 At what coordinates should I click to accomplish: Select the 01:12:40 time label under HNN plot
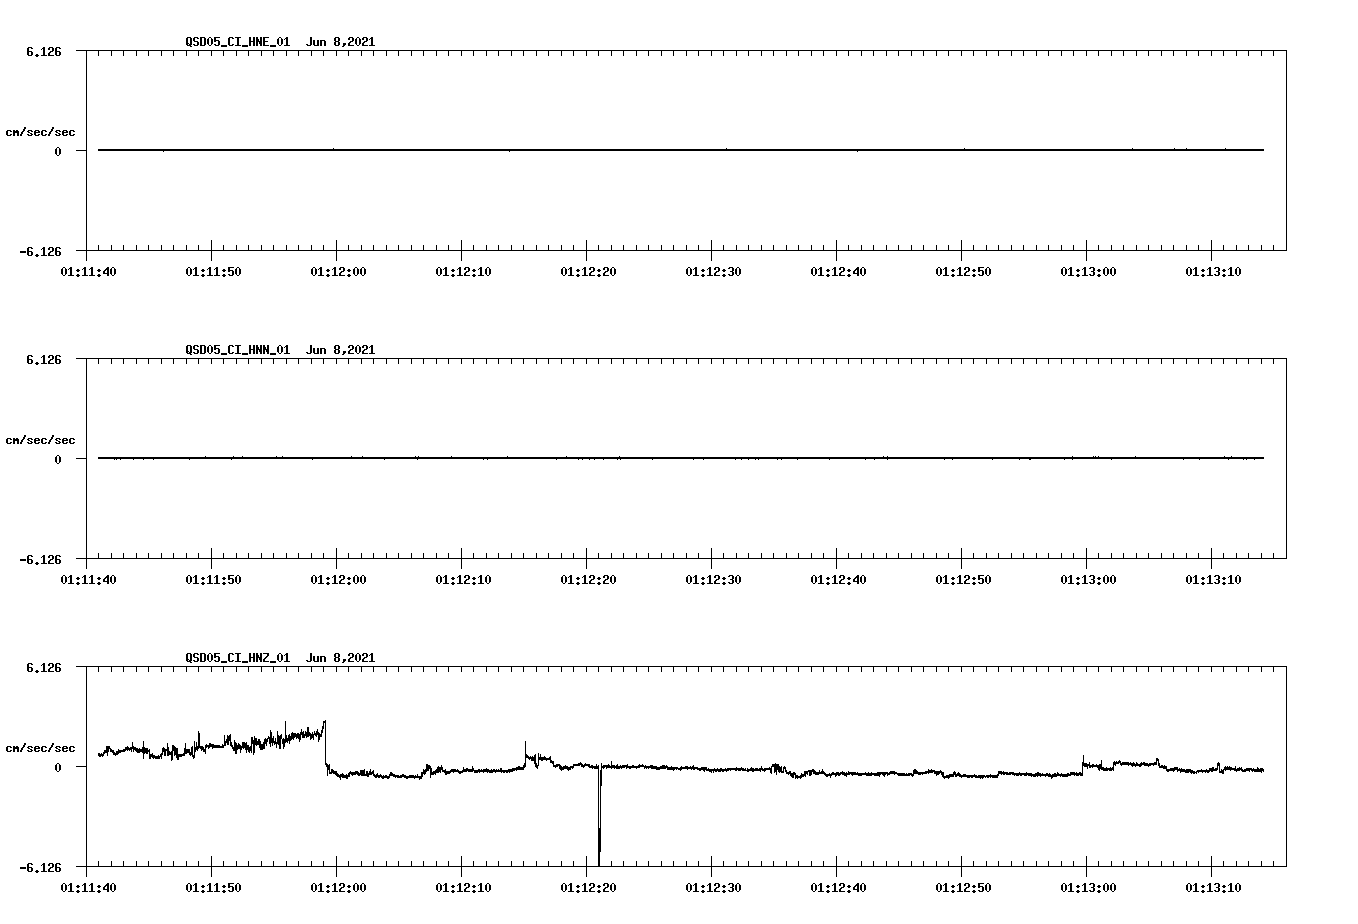click(838, 579)
